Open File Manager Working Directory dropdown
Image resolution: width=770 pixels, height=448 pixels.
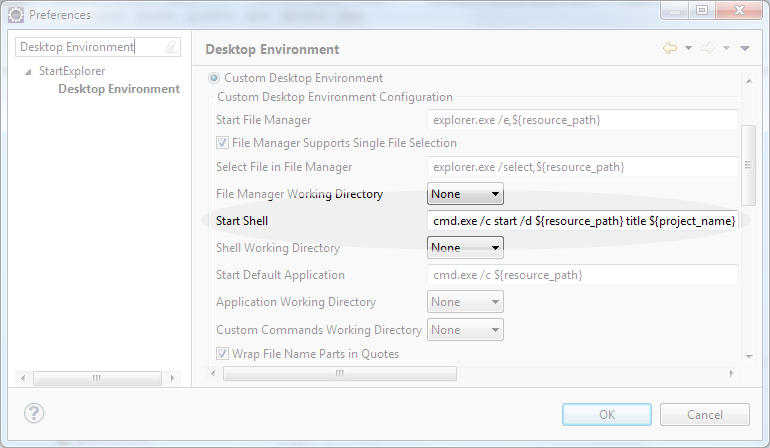point(465,195)
